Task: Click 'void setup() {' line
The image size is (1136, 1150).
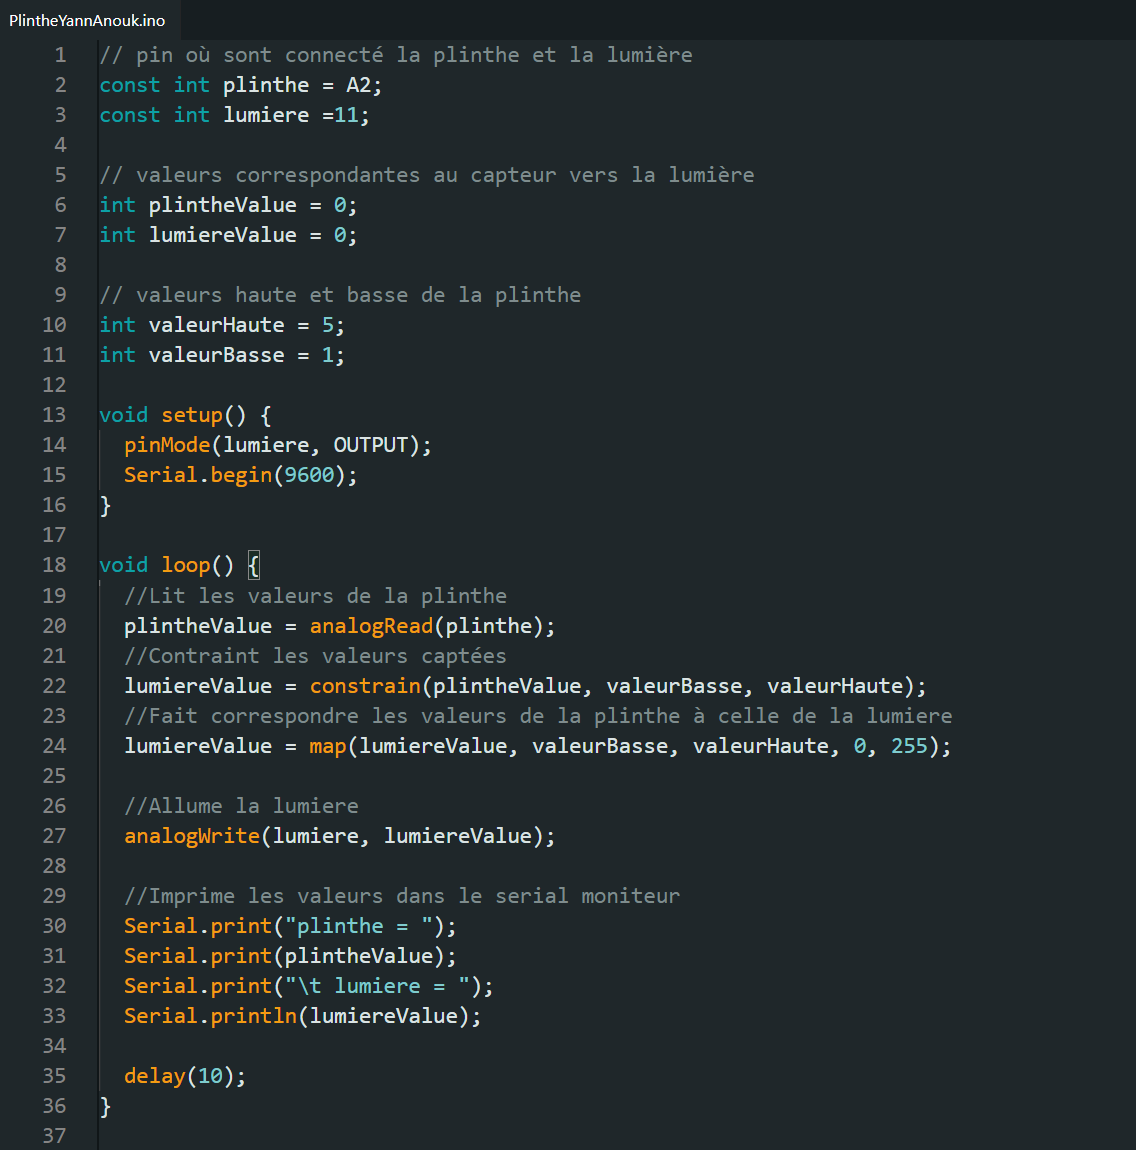Action: pos(186,415)
